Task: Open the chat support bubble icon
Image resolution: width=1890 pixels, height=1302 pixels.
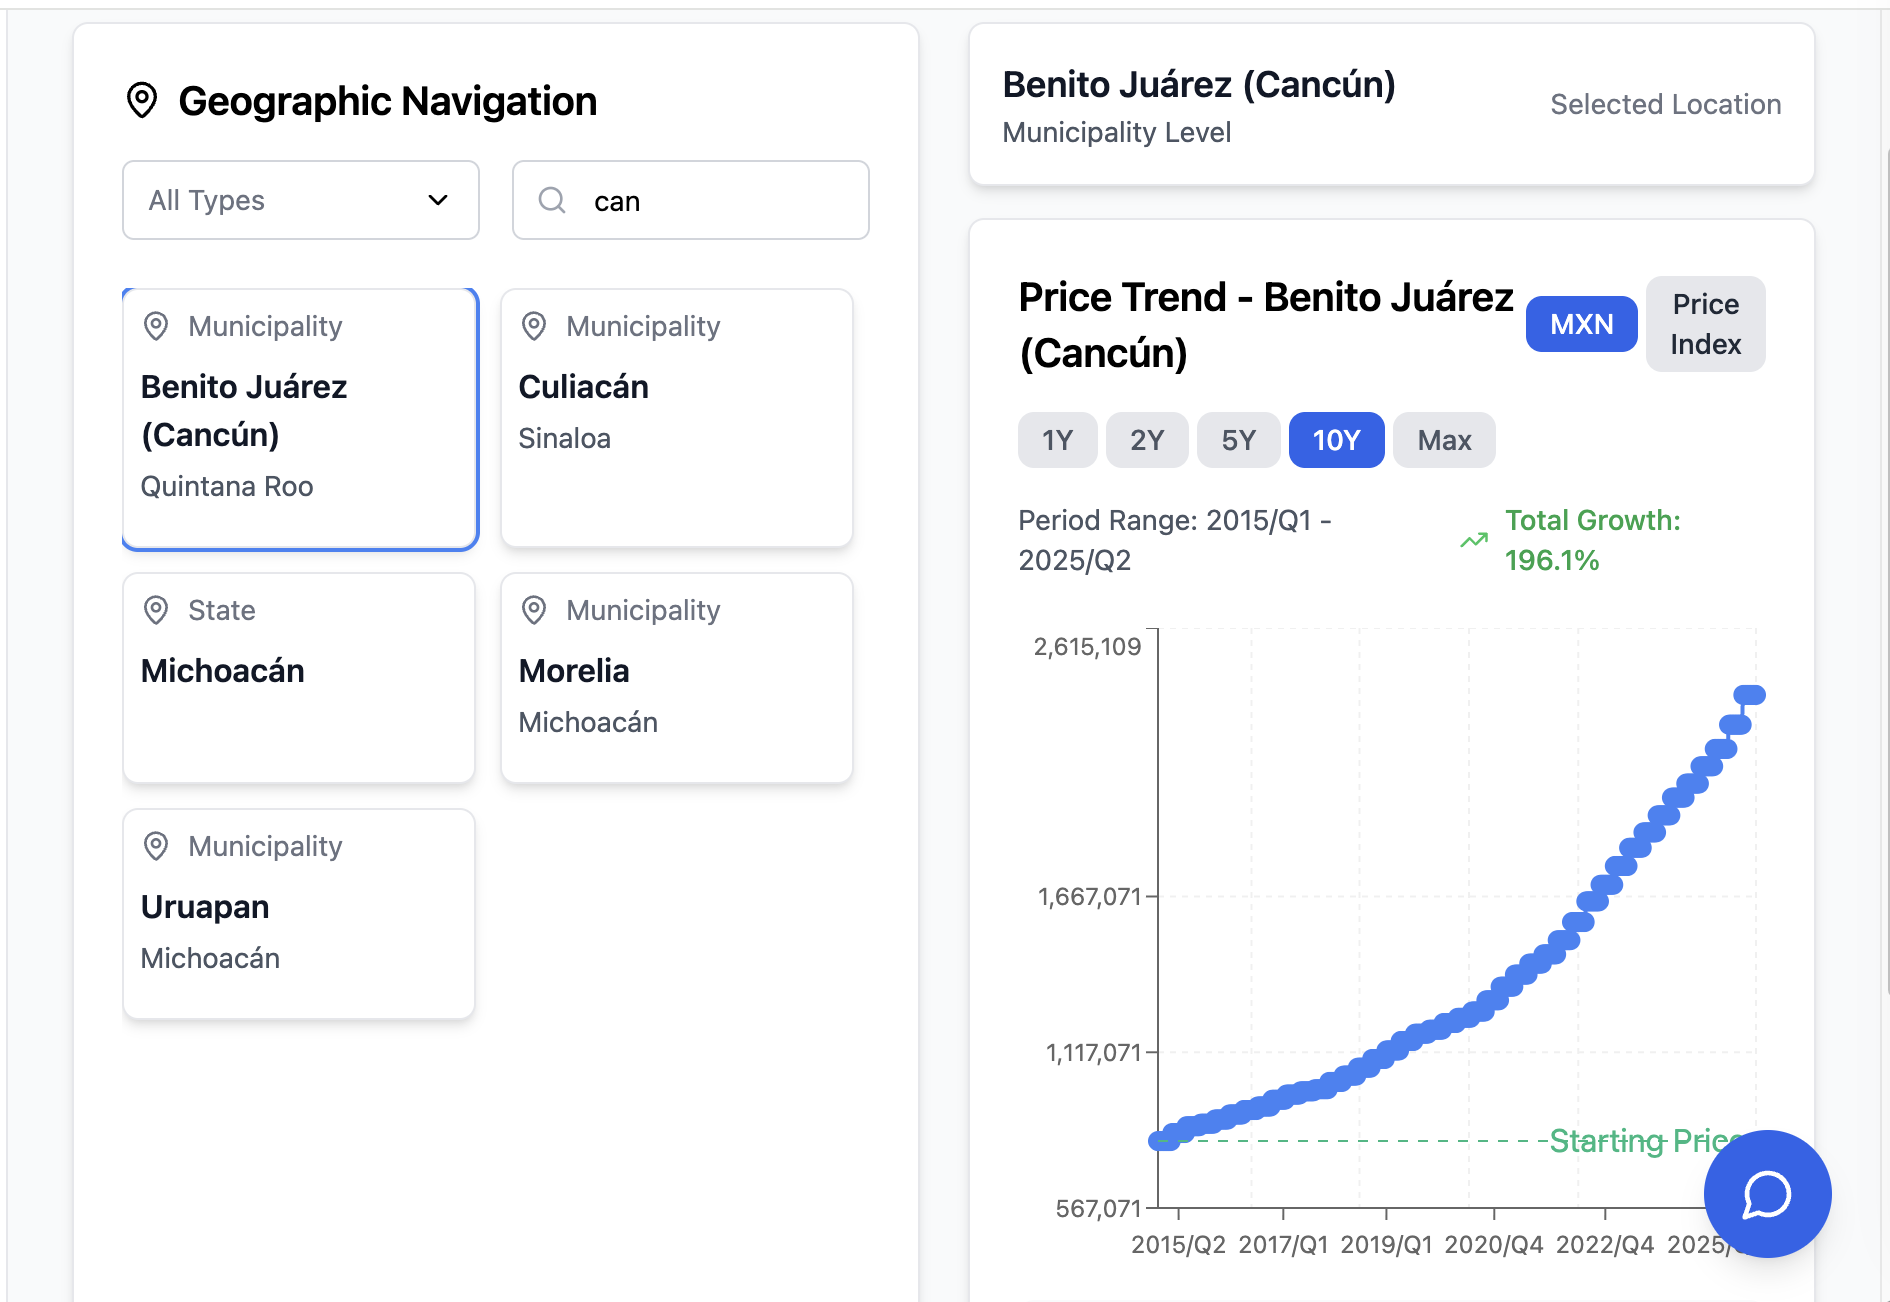Action: coord(1767,1194)
